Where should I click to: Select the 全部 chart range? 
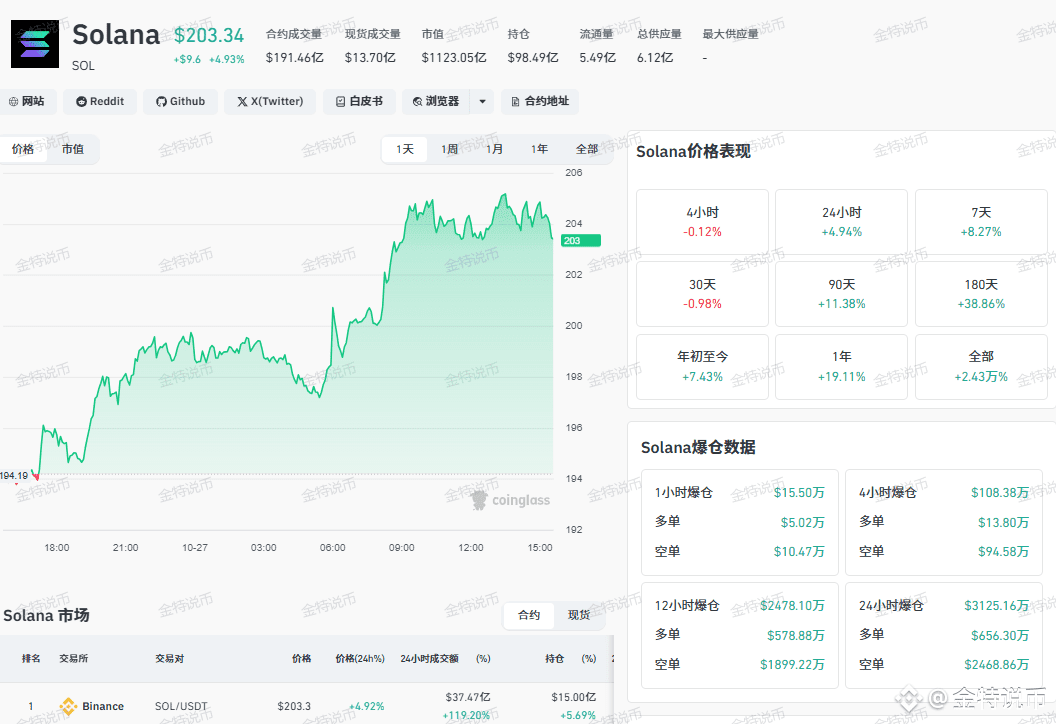tap(587, 149)
